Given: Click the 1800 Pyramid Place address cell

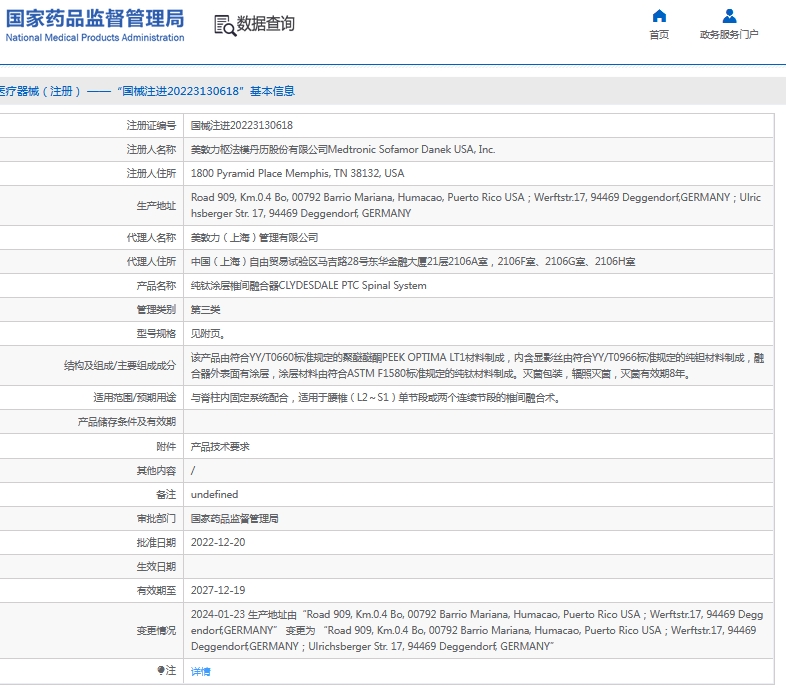Looking at the screenshot, I should 297,173.
